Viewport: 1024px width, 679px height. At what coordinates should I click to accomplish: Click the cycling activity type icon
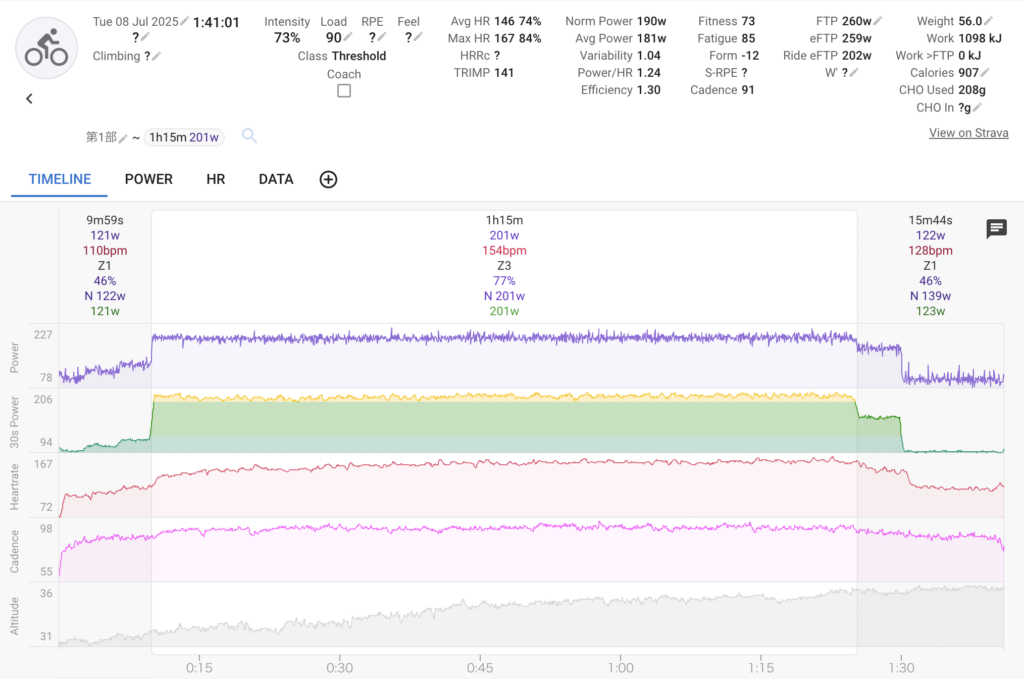pos(46,48)
